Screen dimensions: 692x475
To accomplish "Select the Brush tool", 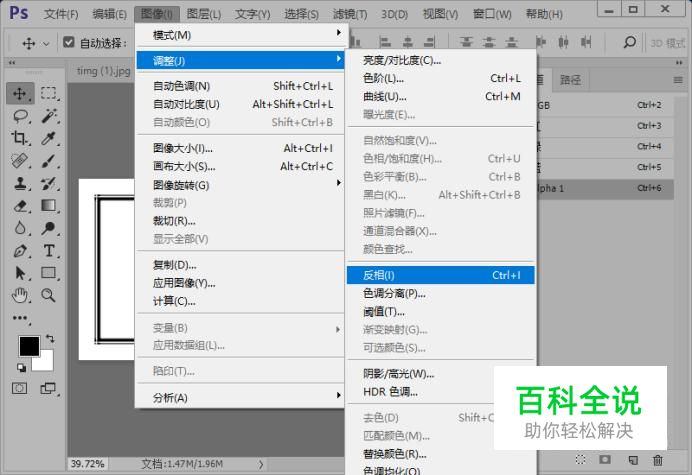I will click(x=49, y=161).
